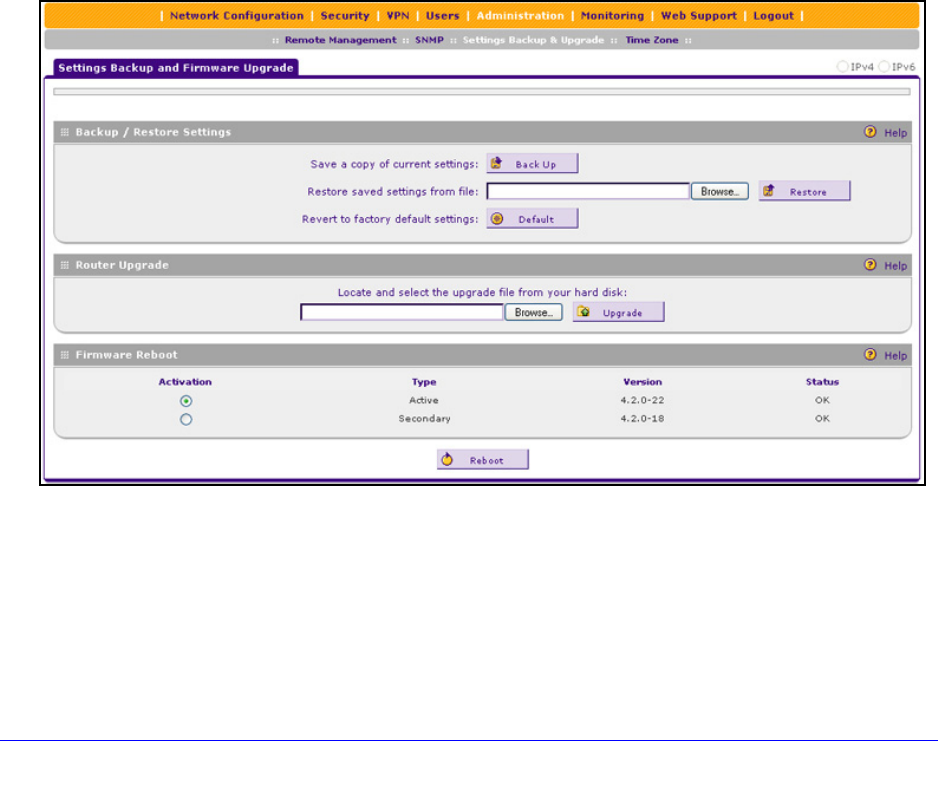Click help icon in Firmware Reboot section

click(x=870, y=354)
